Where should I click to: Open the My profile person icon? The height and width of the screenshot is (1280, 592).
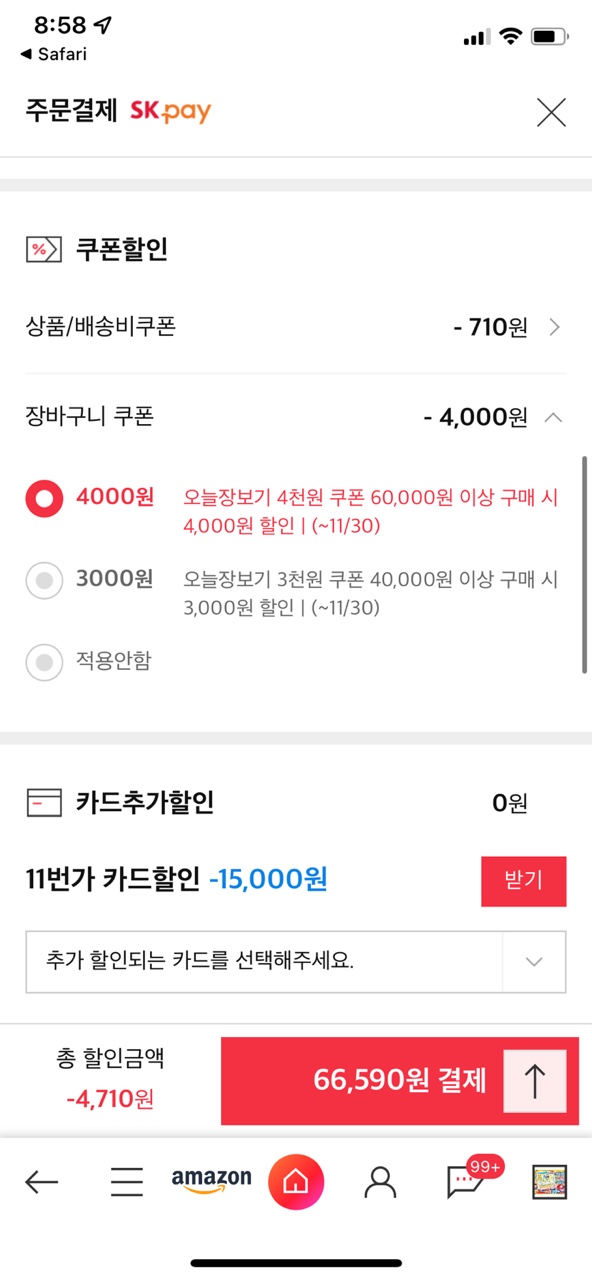point(380,1183)
